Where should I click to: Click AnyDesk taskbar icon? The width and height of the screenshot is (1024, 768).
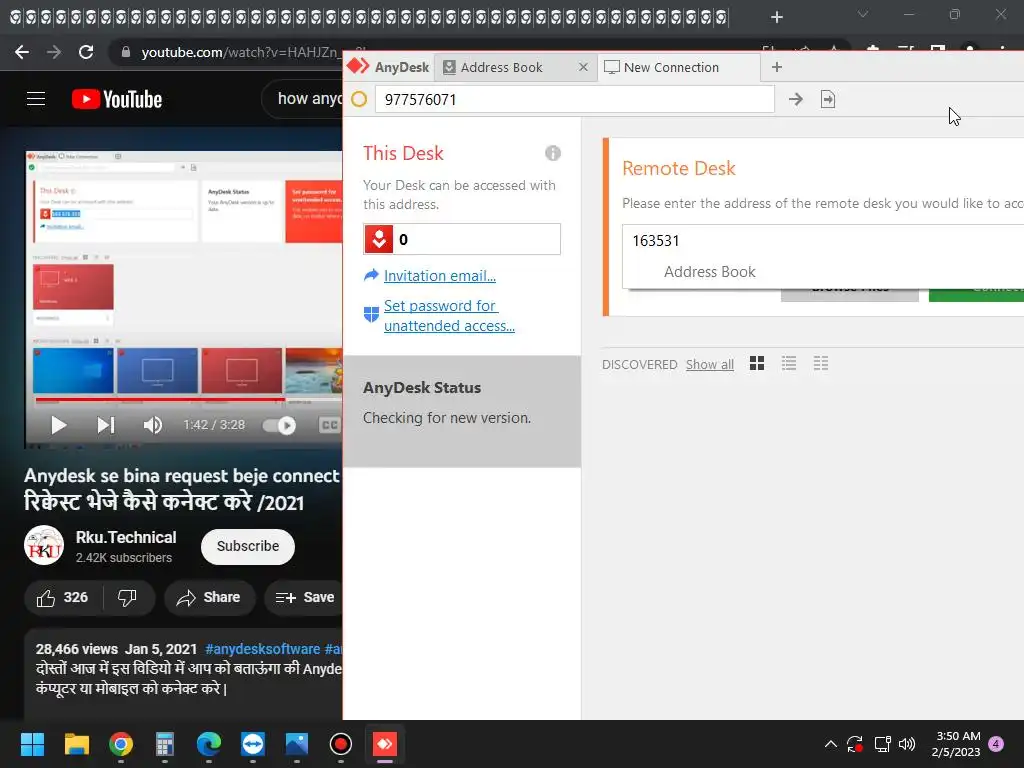coord(385,744)
